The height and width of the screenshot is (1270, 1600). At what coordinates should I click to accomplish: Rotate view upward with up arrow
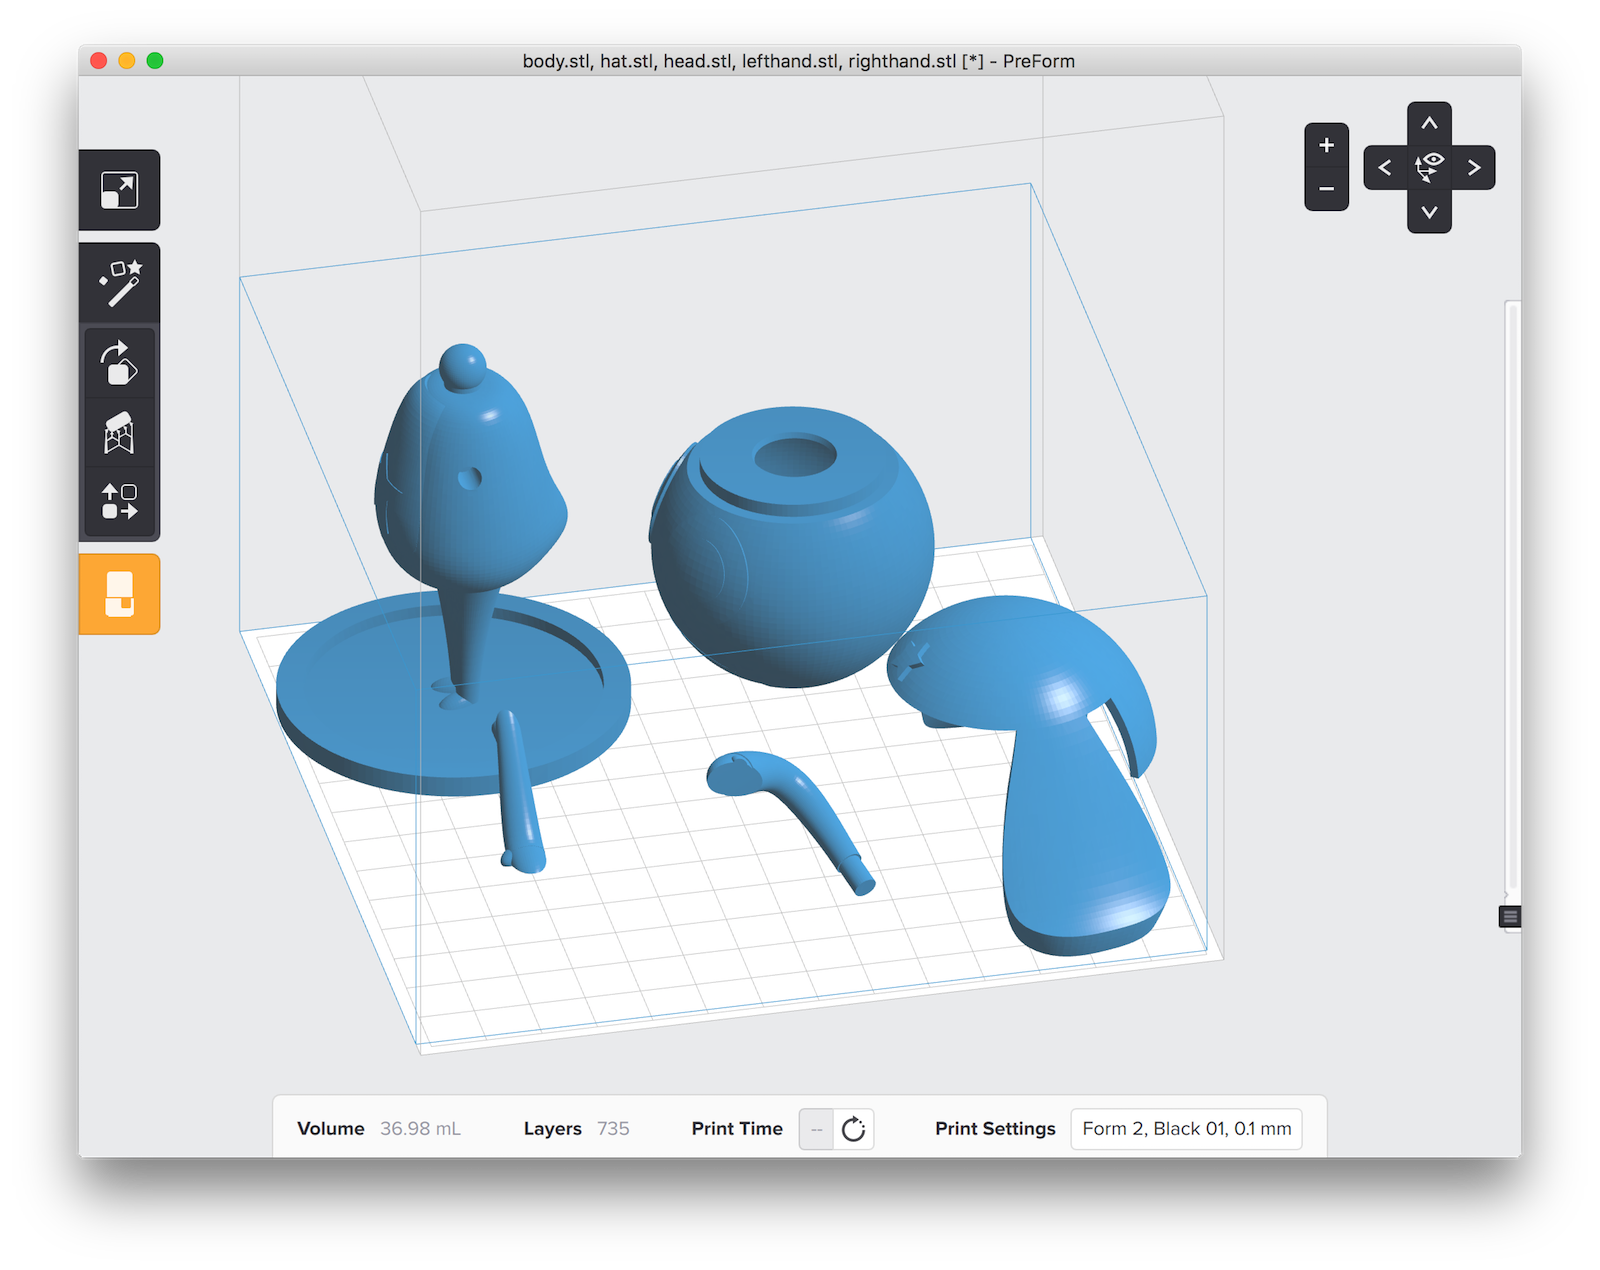coord(1429,123)
